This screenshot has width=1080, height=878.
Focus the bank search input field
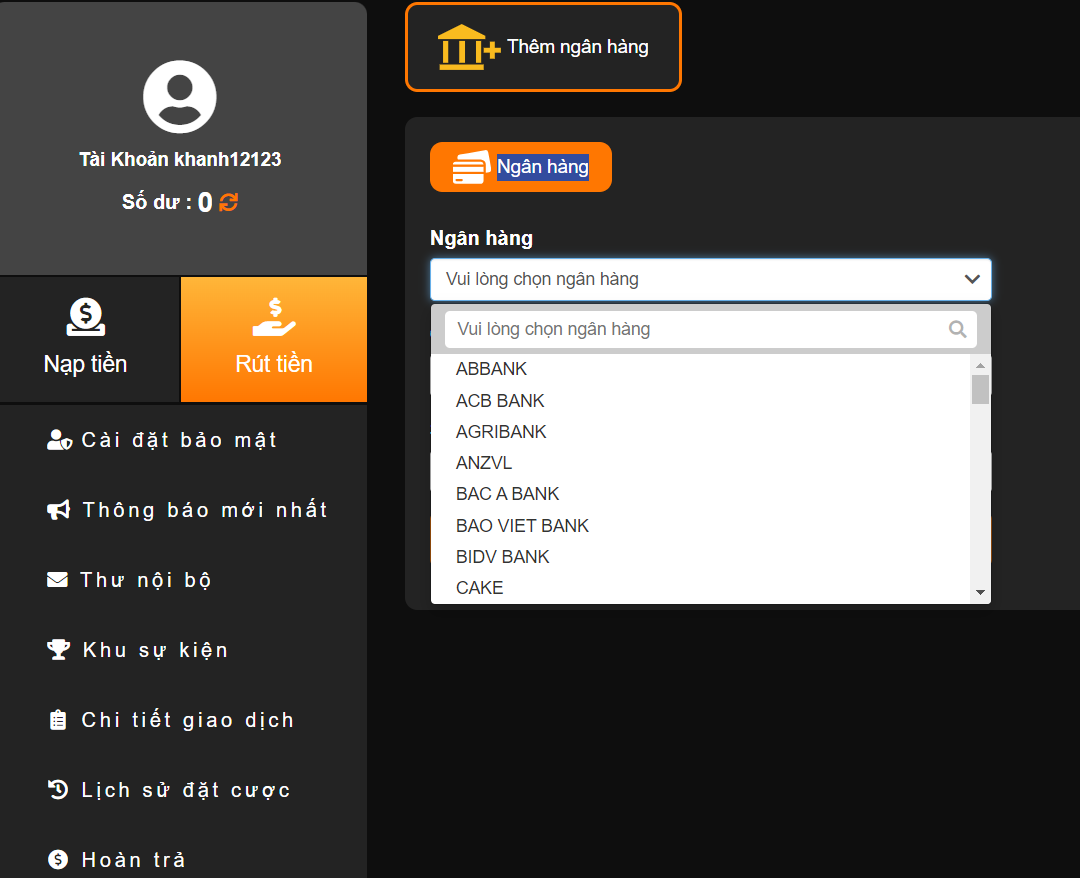(x=711, y=329)
